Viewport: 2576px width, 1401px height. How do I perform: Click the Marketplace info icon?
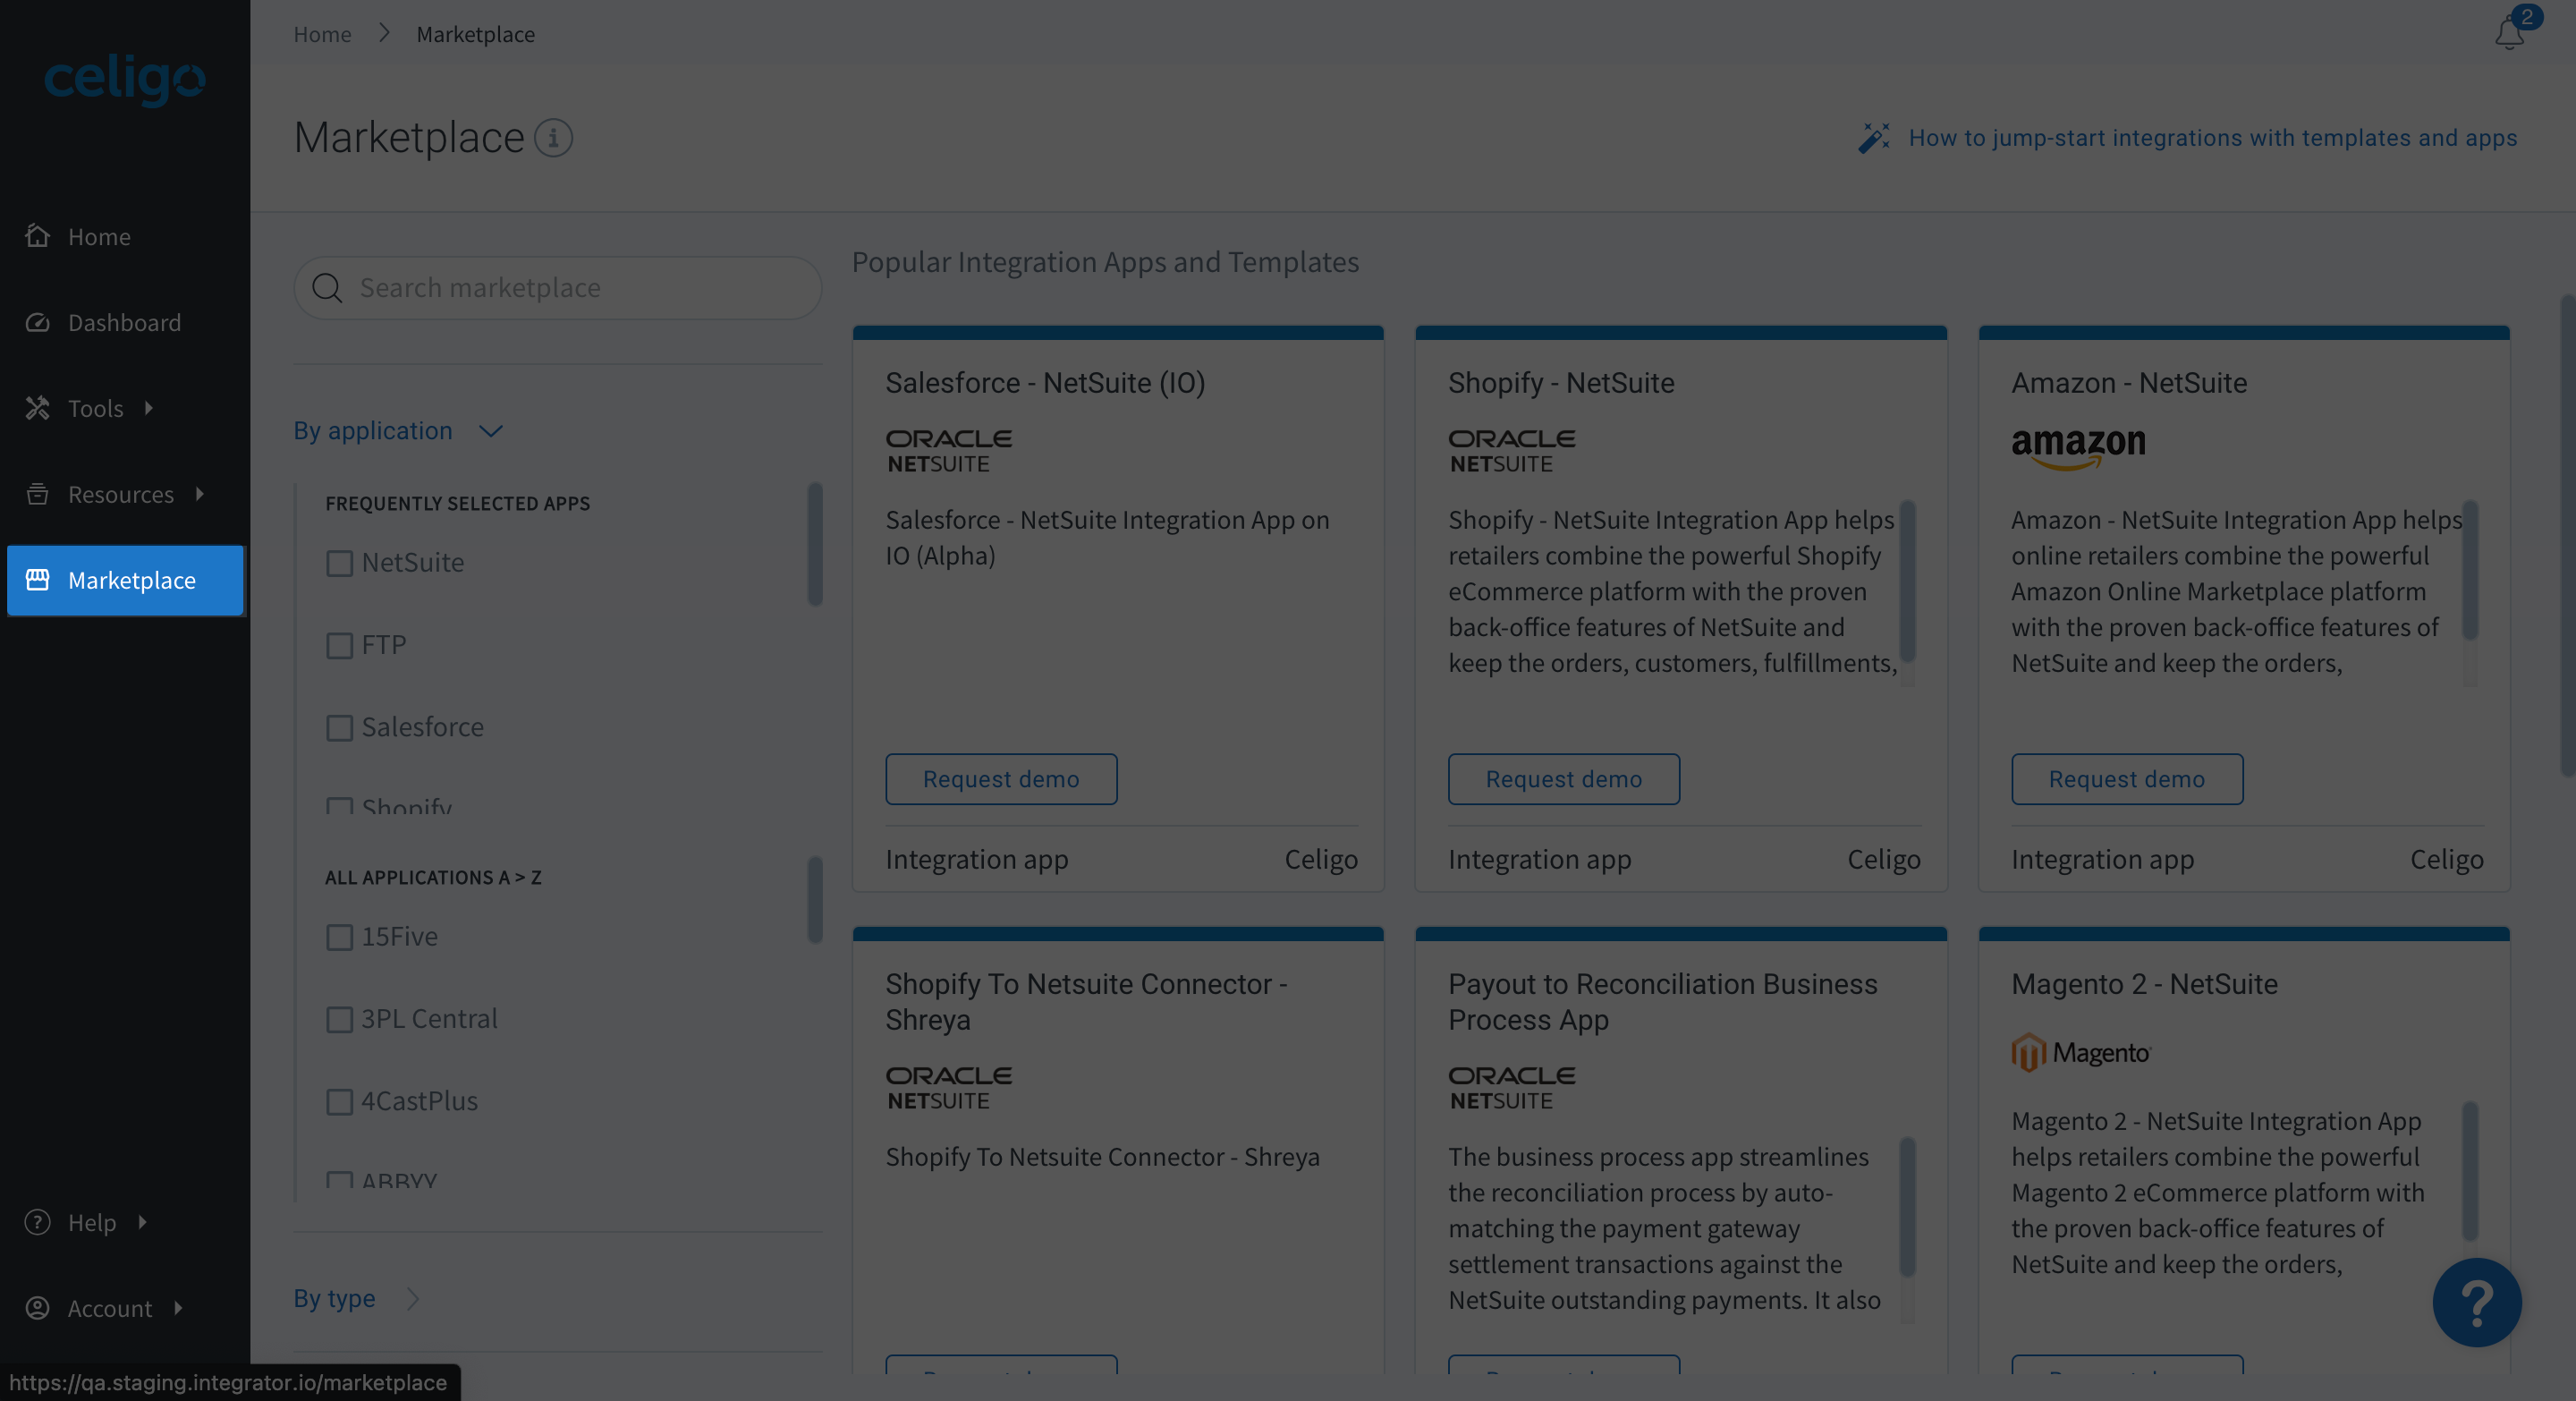click(x=553, y=138)
